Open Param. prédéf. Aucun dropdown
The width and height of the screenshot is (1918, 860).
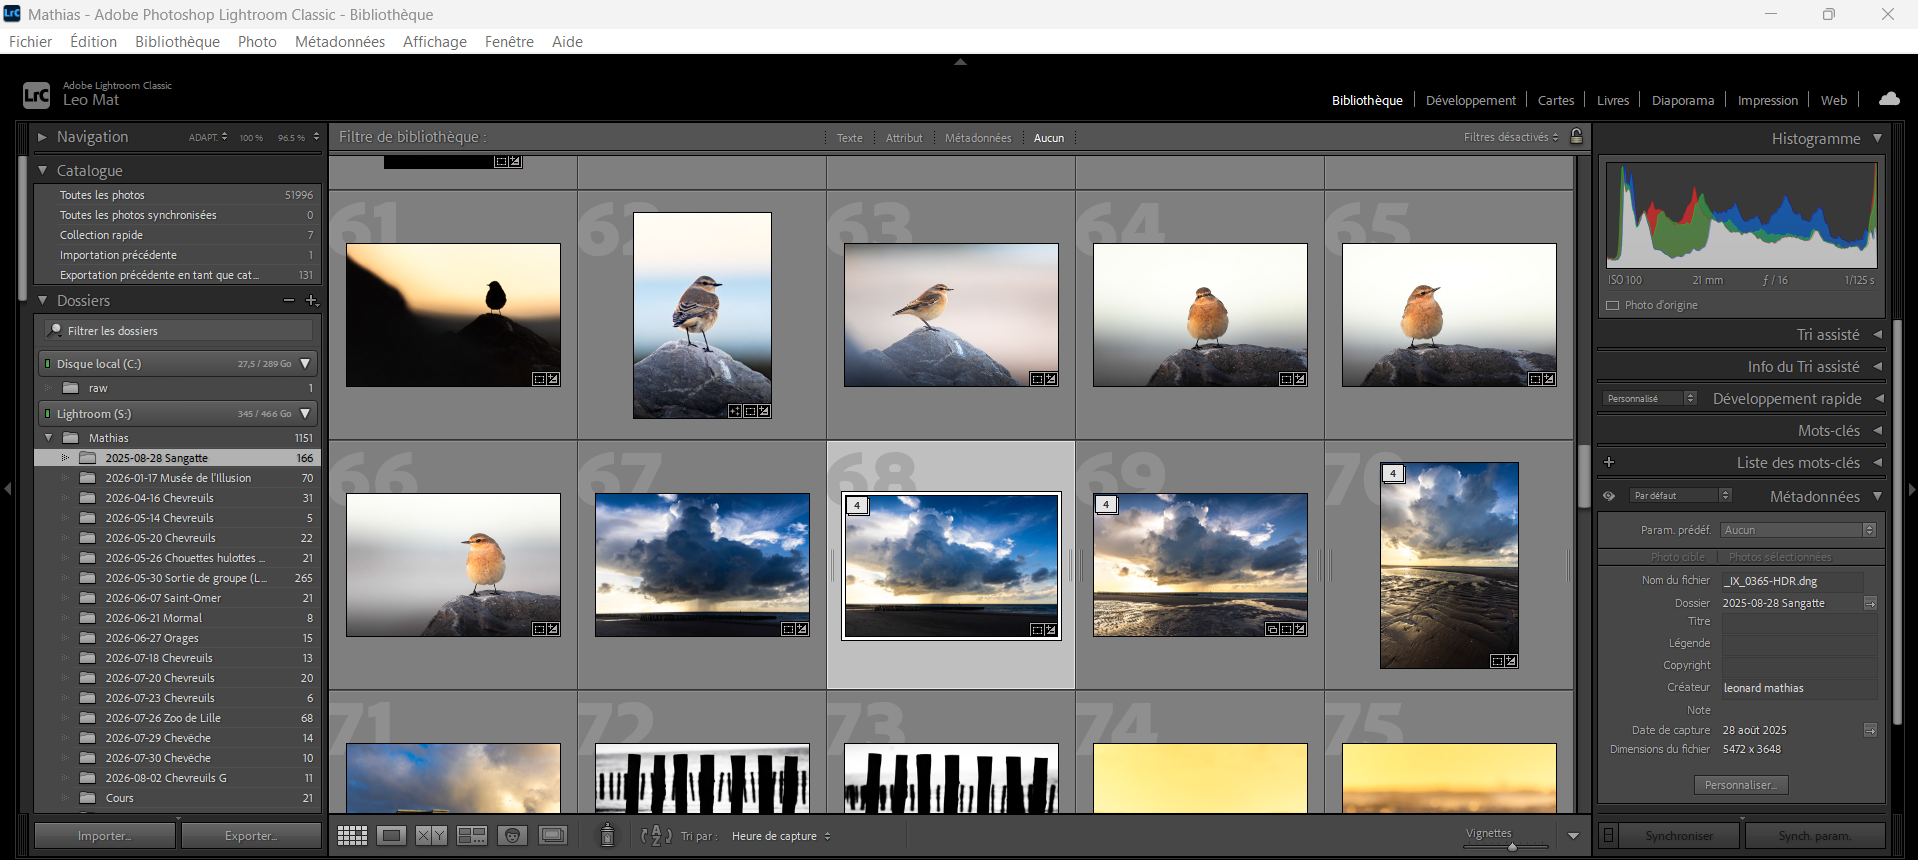[1797, 530]
